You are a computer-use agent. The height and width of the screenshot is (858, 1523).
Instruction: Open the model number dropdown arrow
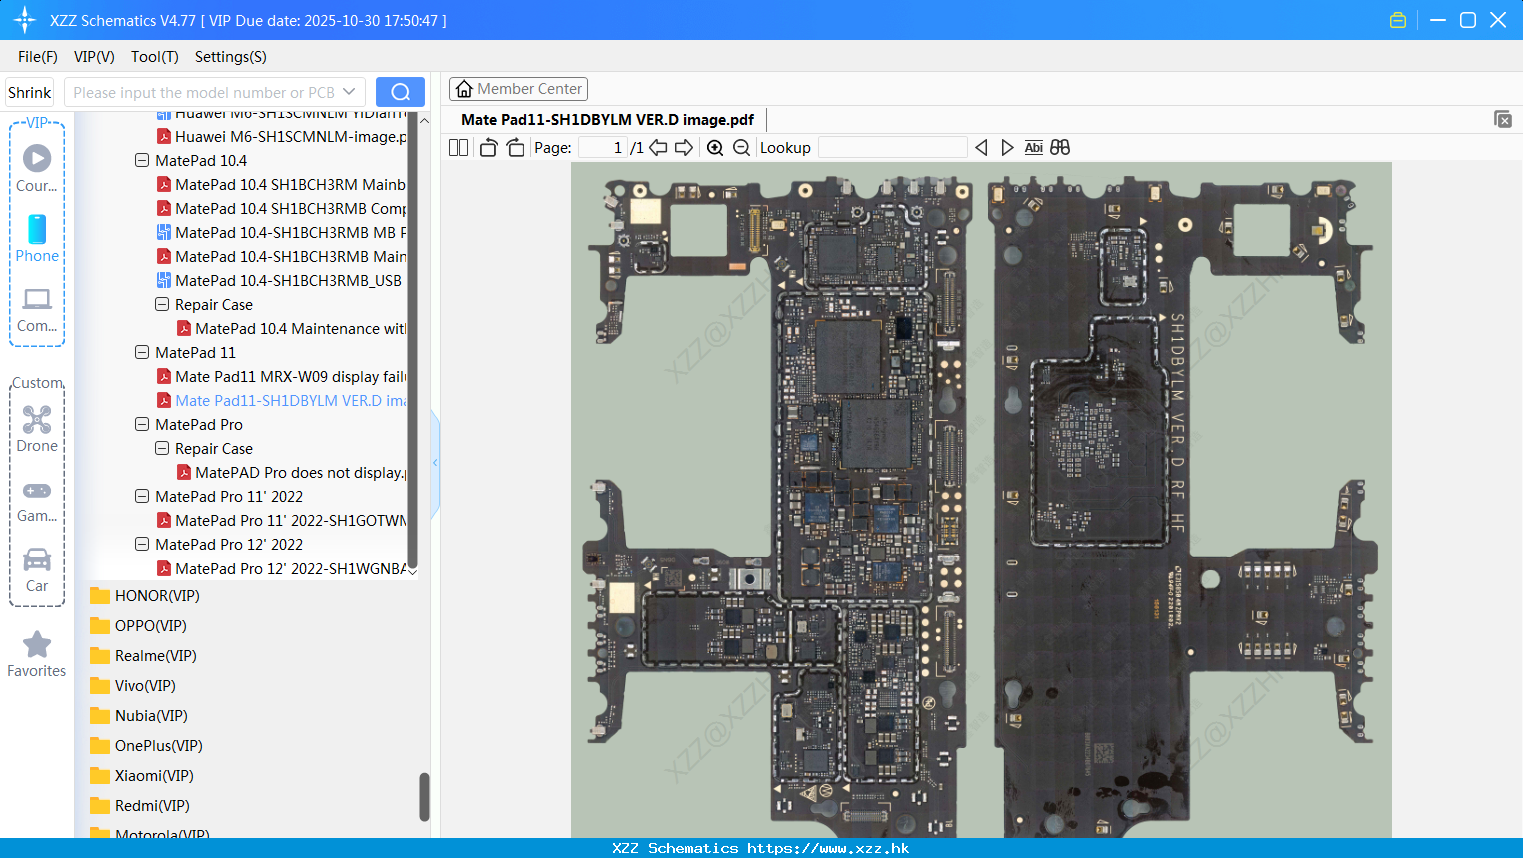(349, 92)
